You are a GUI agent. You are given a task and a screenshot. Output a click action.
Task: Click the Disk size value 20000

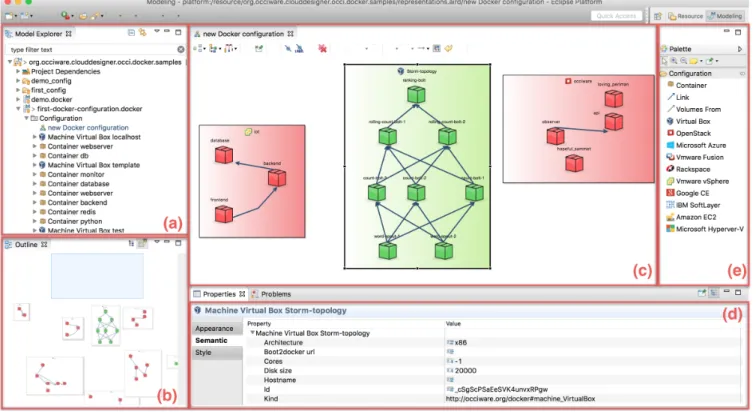[x=465, y=371]
